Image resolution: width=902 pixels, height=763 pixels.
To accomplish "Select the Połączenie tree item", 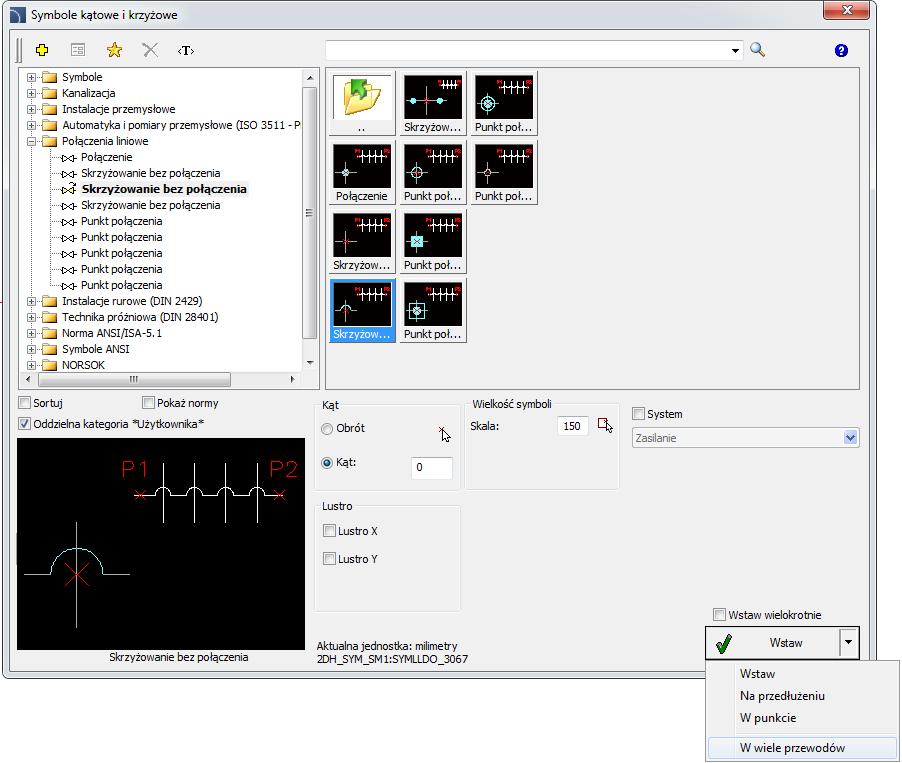I will pyautogui.click(x=106, y=157).
